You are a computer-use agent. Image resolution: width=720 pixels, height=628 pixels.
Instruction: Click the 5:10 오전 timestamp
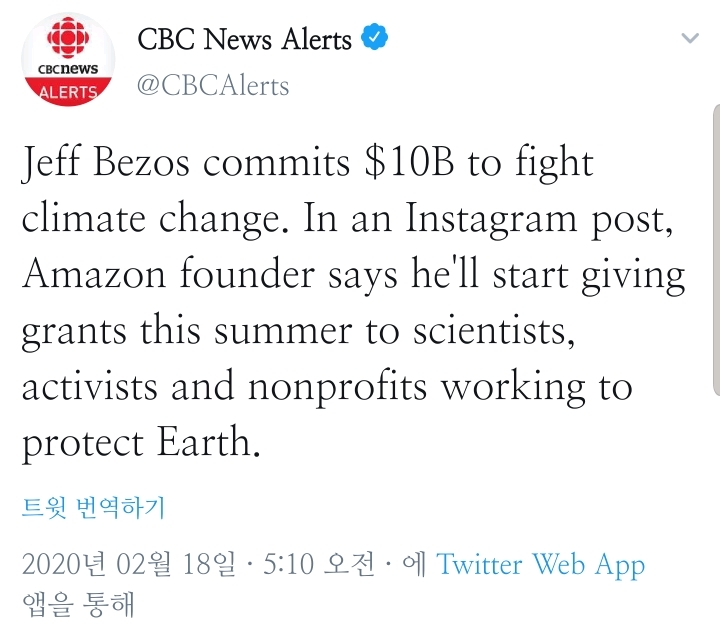click(321, 565)
